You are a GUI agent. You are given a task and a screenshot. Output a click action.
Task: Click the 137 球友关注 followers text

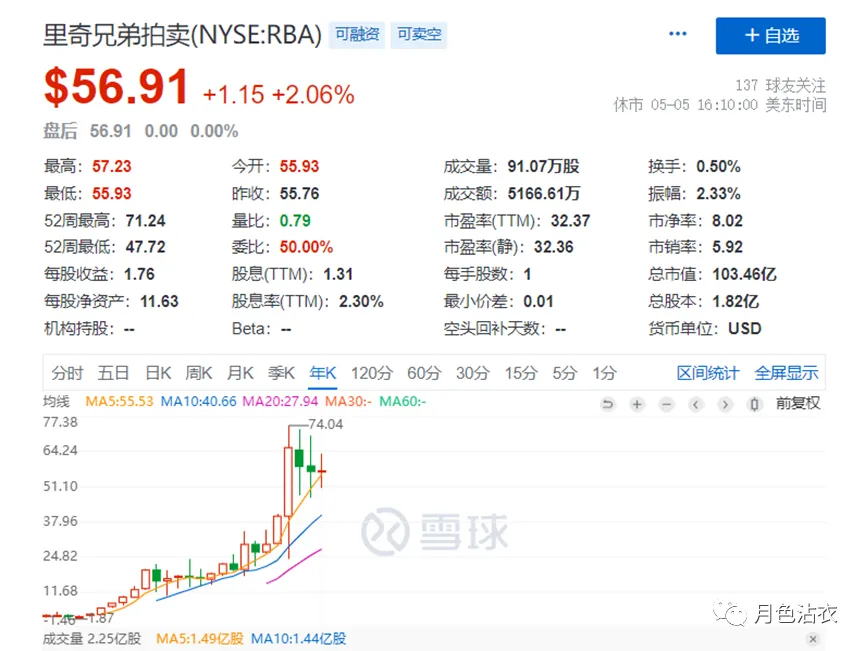coord(780,85)
